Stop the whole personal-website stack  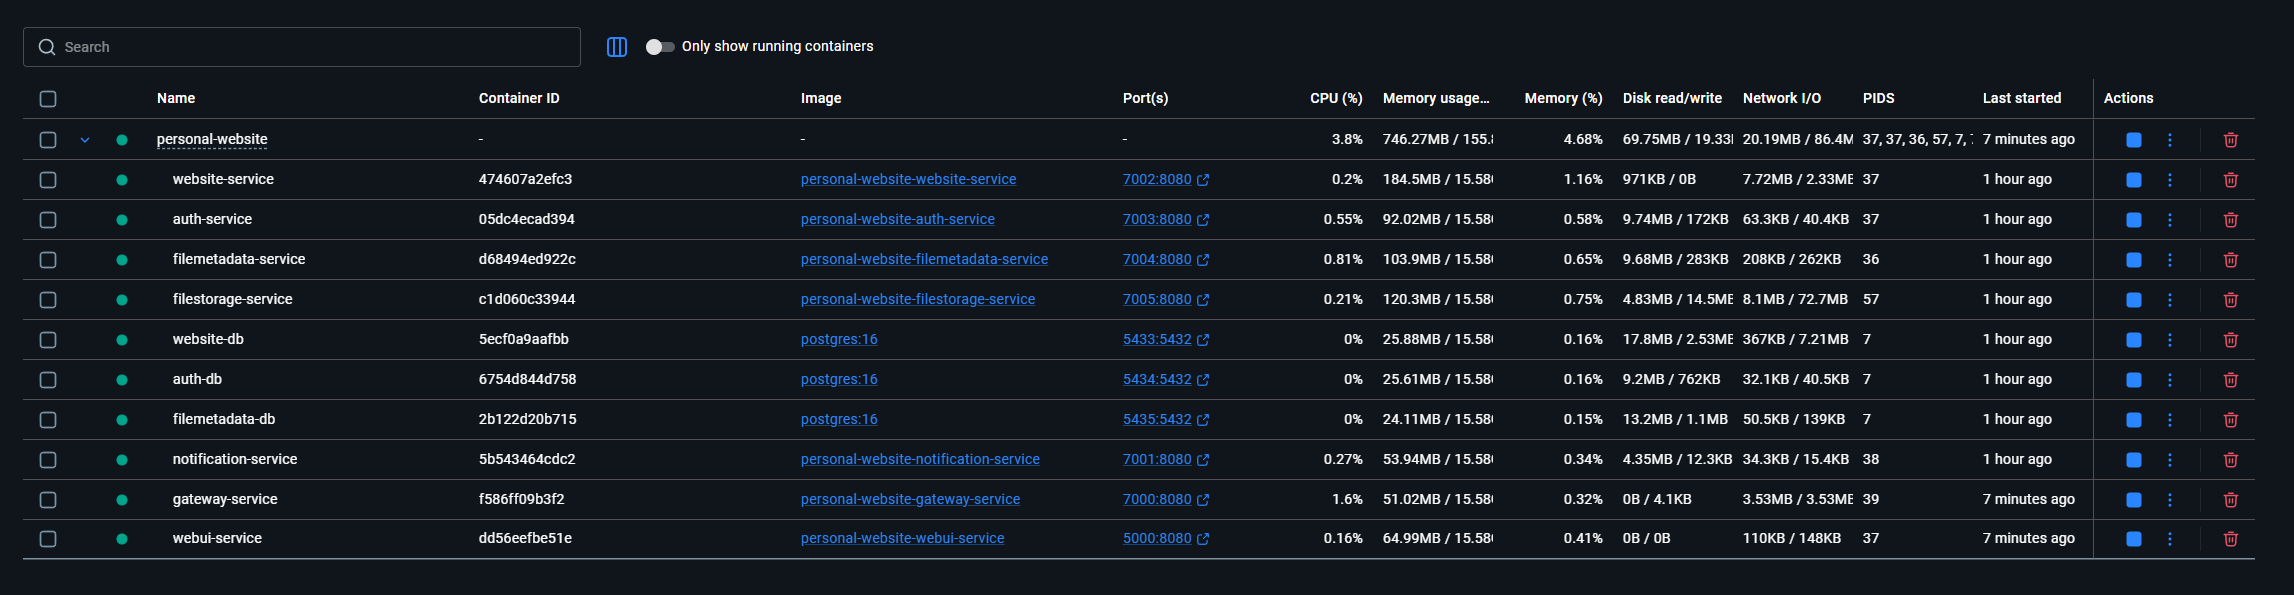2133,140
